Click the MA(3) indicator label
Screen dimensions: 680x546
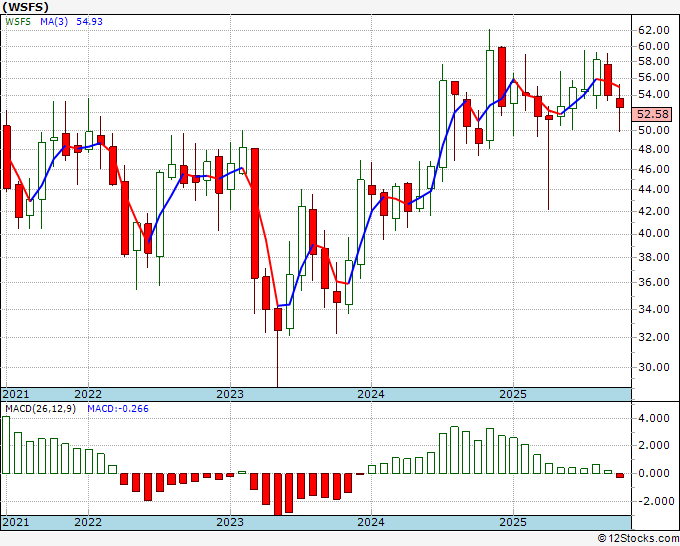click(54, 22)
